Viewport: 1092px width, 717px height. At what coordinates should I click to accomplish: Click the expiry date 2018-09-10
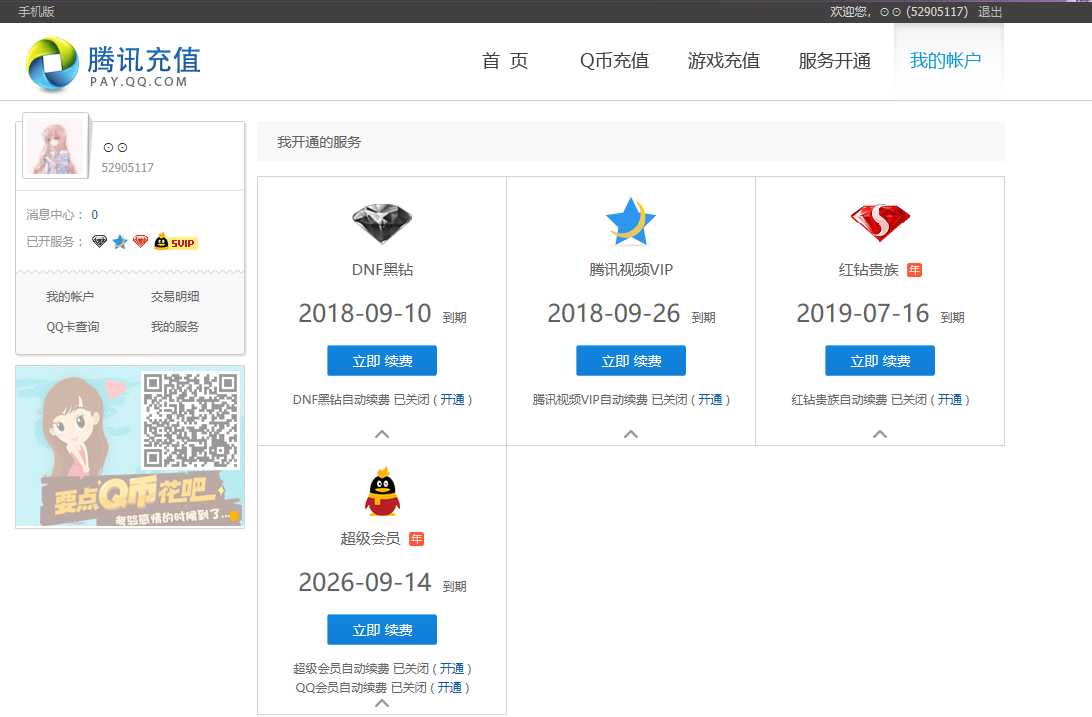click(x=365, y=313)
